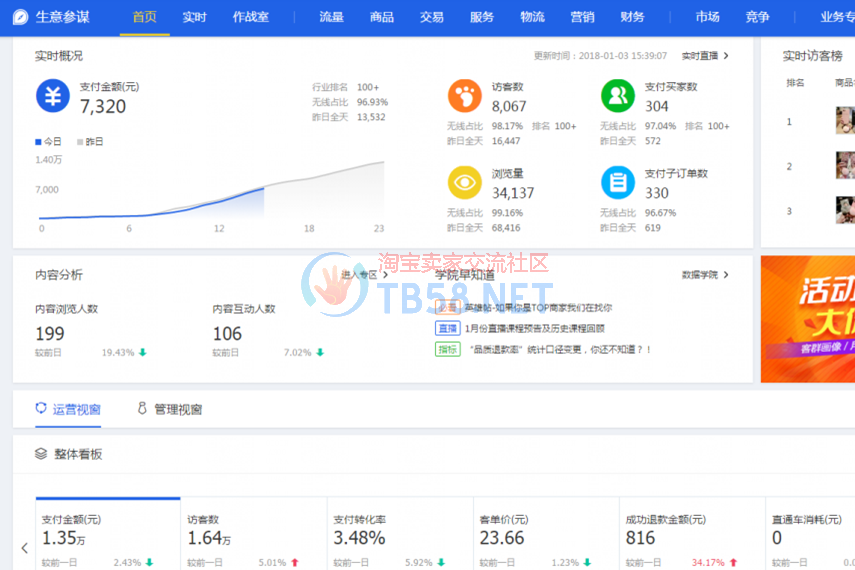Click the orange 活动 promotion banner
This screenshot has width=855, height=570.
(808, 319)
